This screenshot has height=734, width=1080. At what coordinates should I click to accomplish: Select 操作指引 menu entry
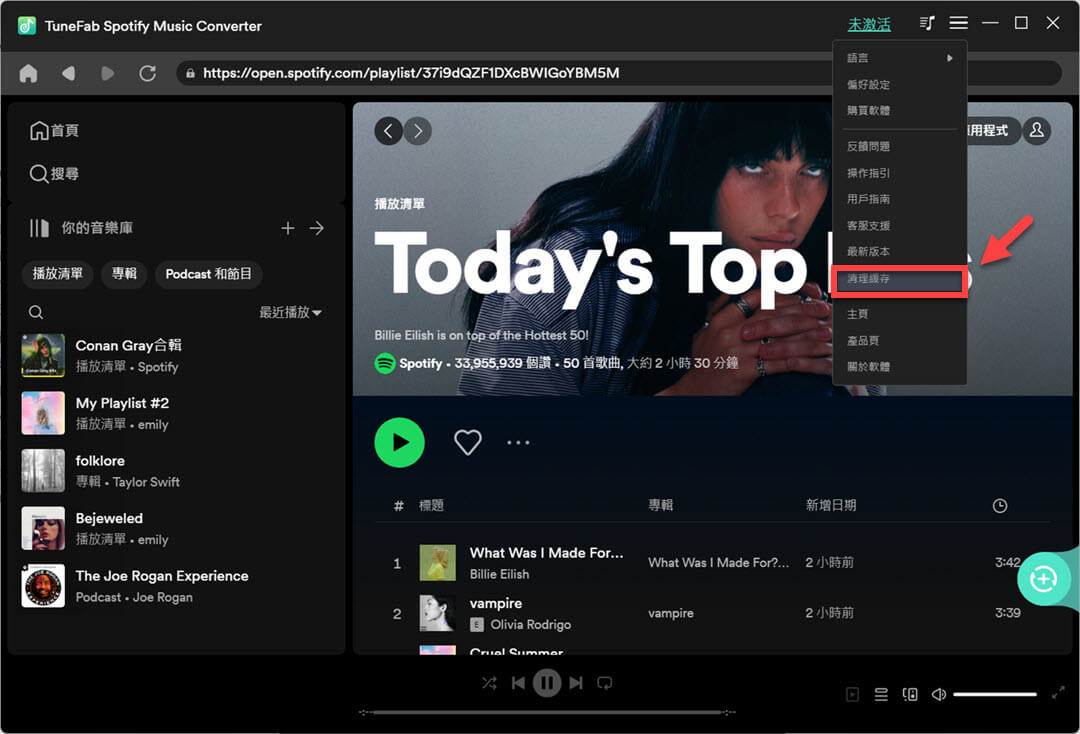[900, 173]
